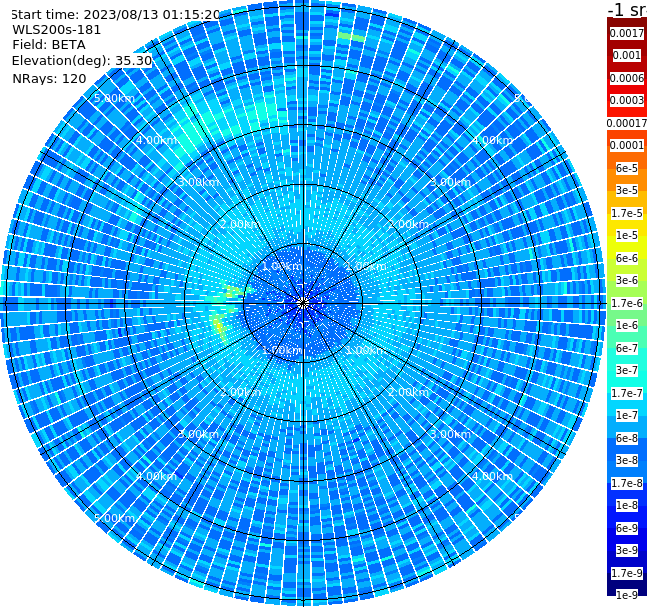
Task: Select the 4.00km ring label in upper-right quadrant
Action: [x=492, y=140]
